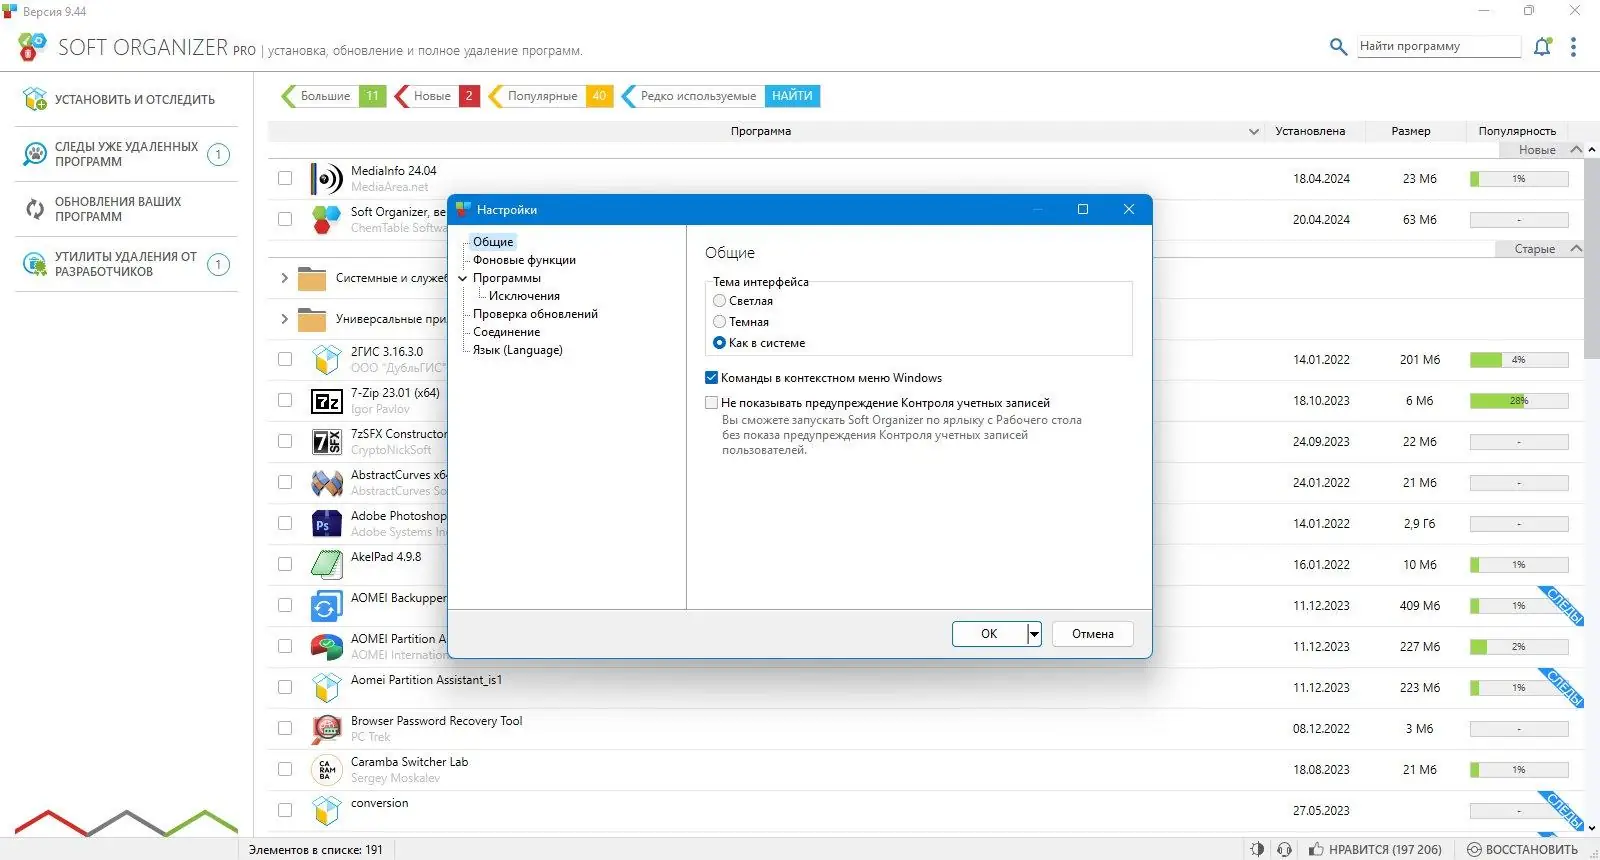Click the Adobe Photoshop program icon
The width and height of the screenshot is (1600, 860).
pyautogui.click(x=326, y=524)
